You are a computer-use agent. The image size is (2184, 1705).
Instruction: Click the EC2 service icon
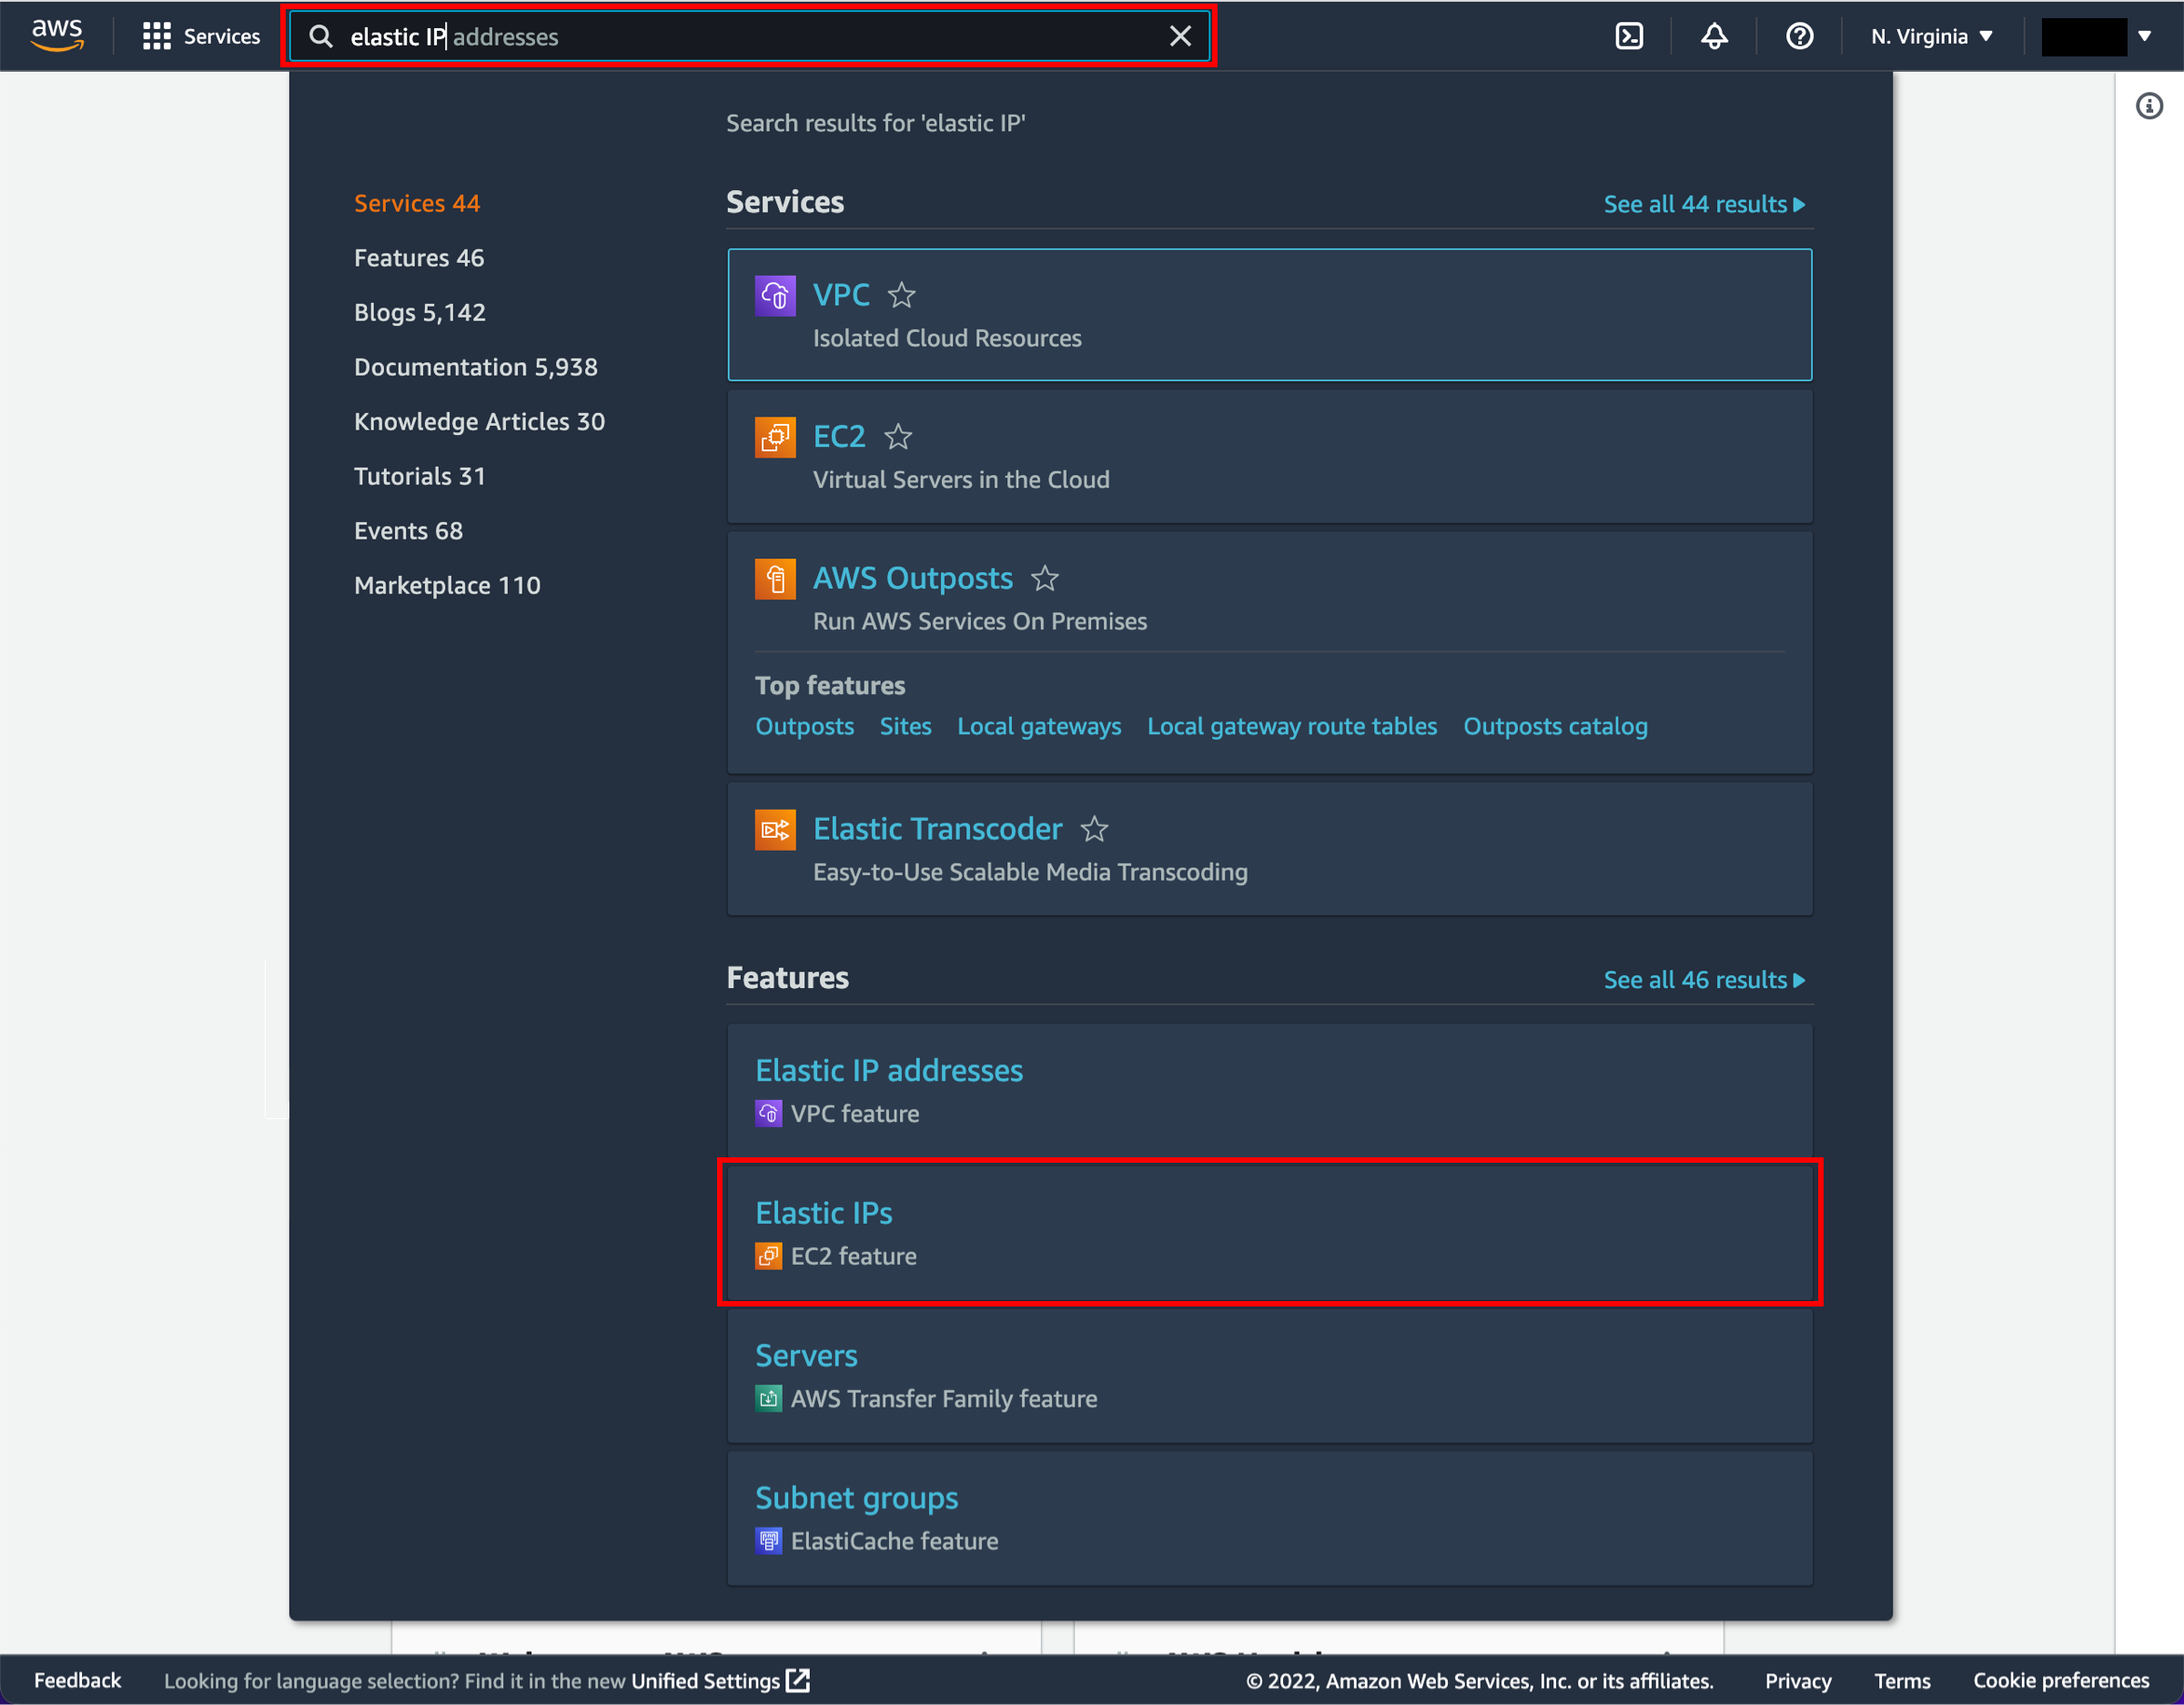(x=775, y=437)
